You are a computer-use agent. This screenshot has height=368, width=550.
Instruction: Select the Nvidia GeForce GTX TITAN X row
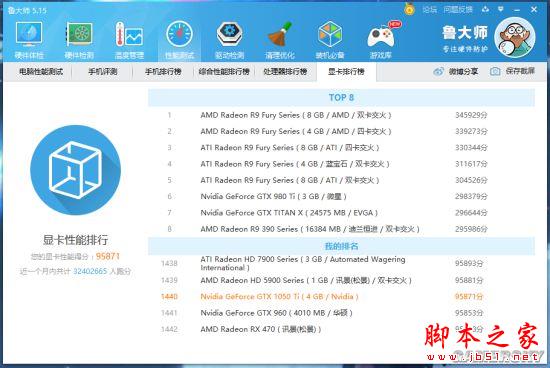[x=341, y=213]
